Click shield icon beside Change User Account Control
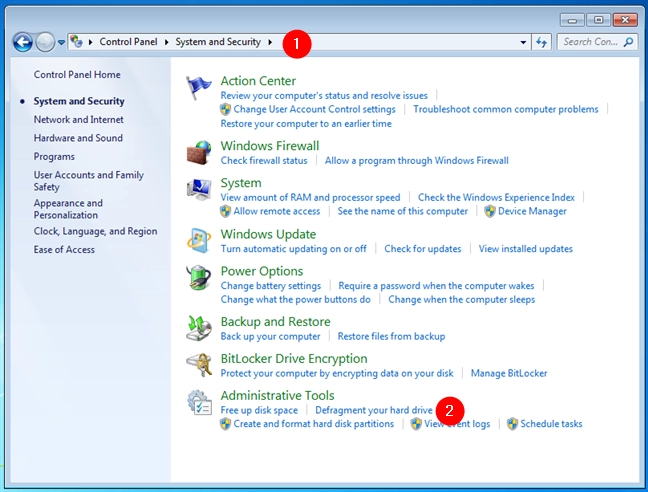648x492 pixels. coord(225,109)
